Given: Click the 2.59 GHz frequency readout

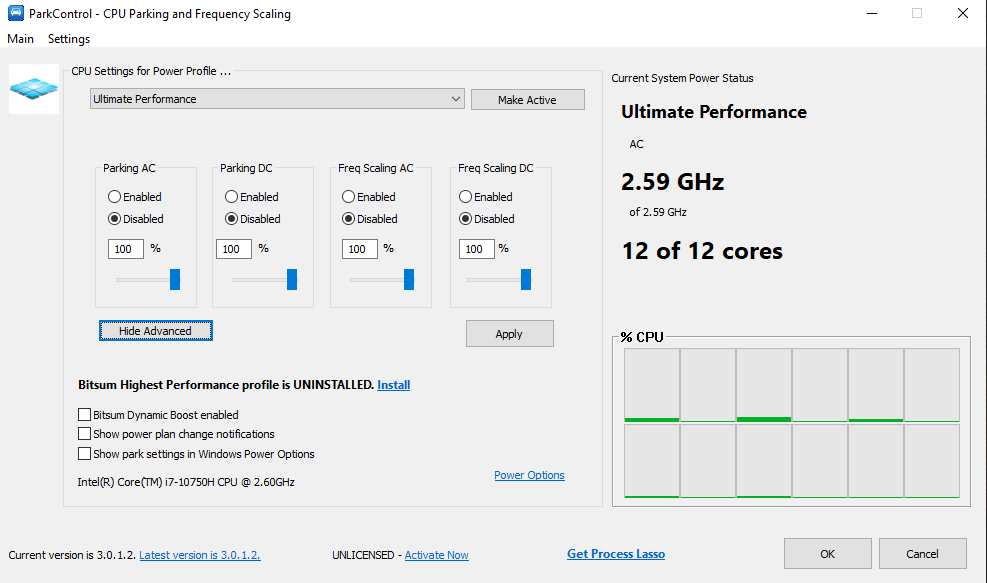Looking at the screenshot, I should [x=672, y=182].
